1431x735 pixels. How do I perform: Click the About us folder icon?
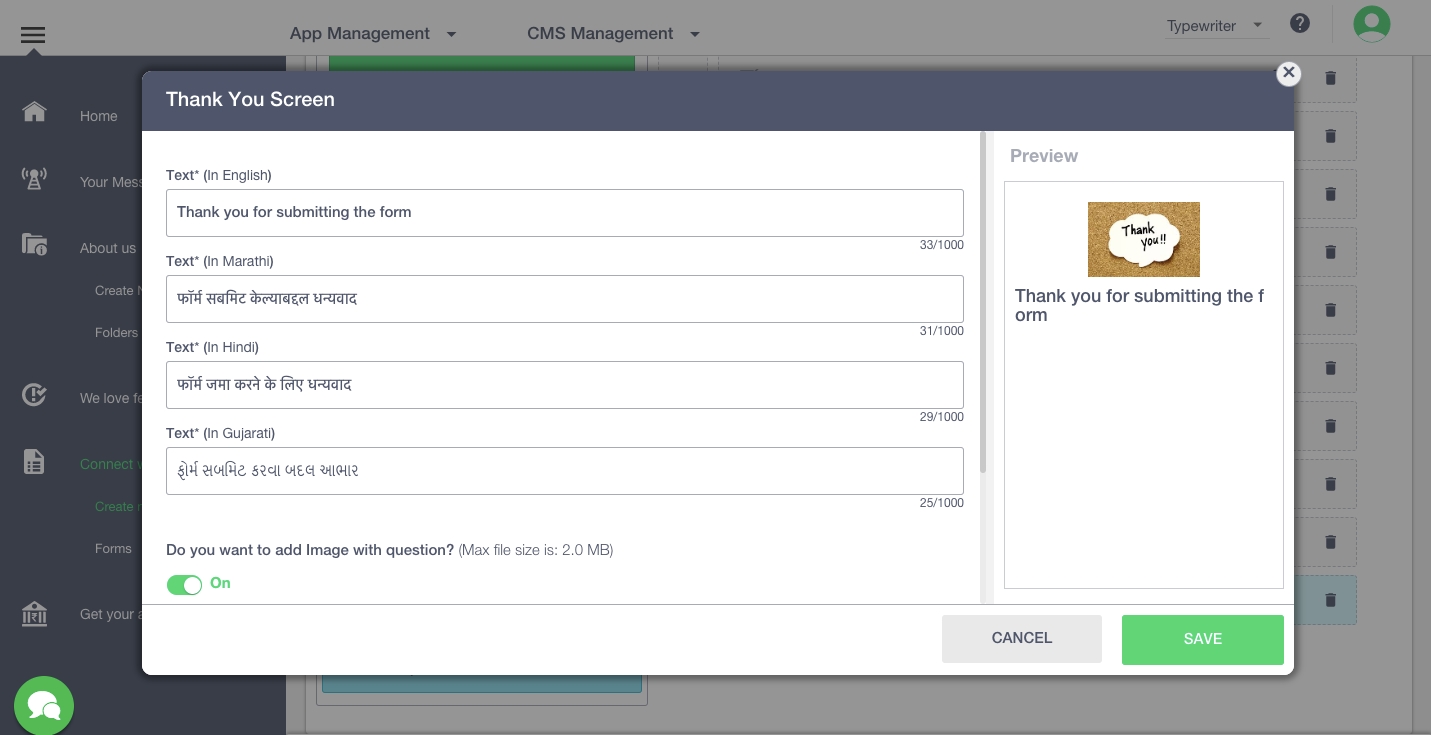tap(34, 245)
